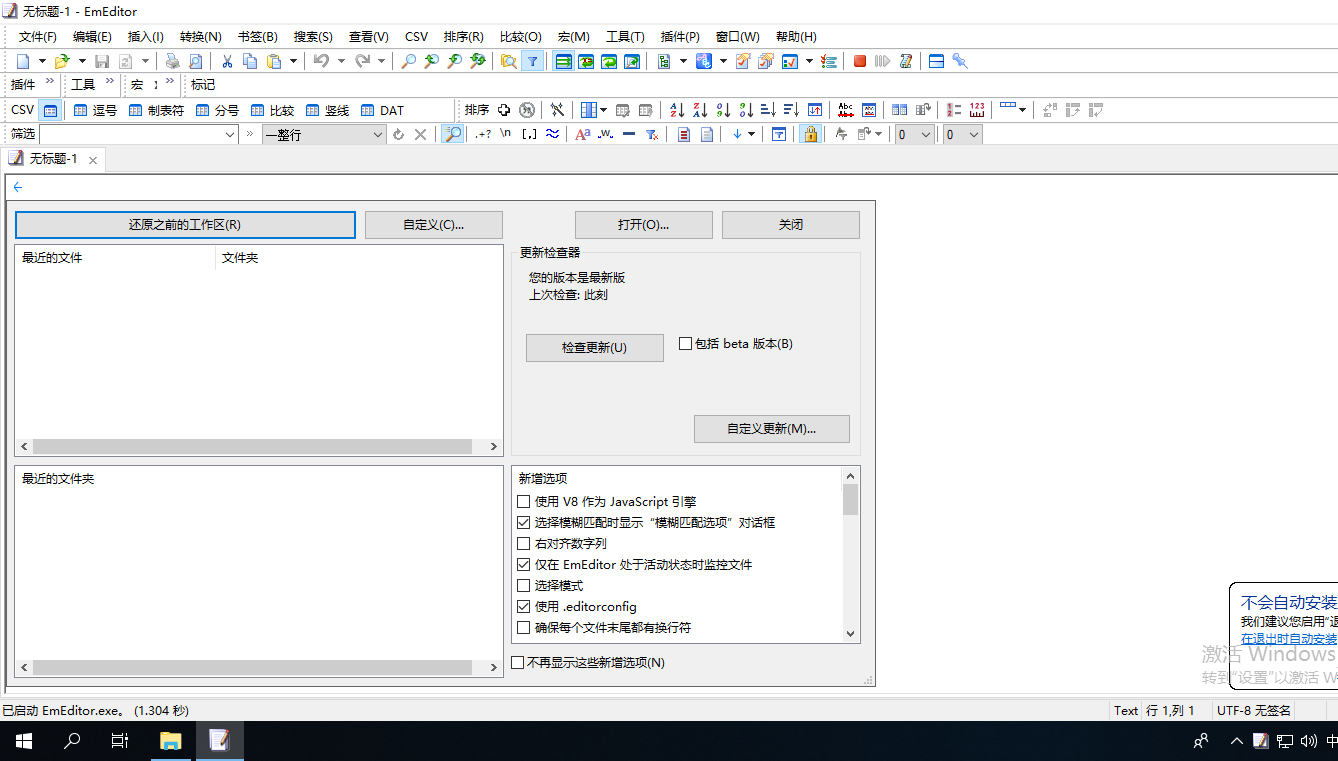
Task: Click the filter abort X icon
Action: click(420, 134)
